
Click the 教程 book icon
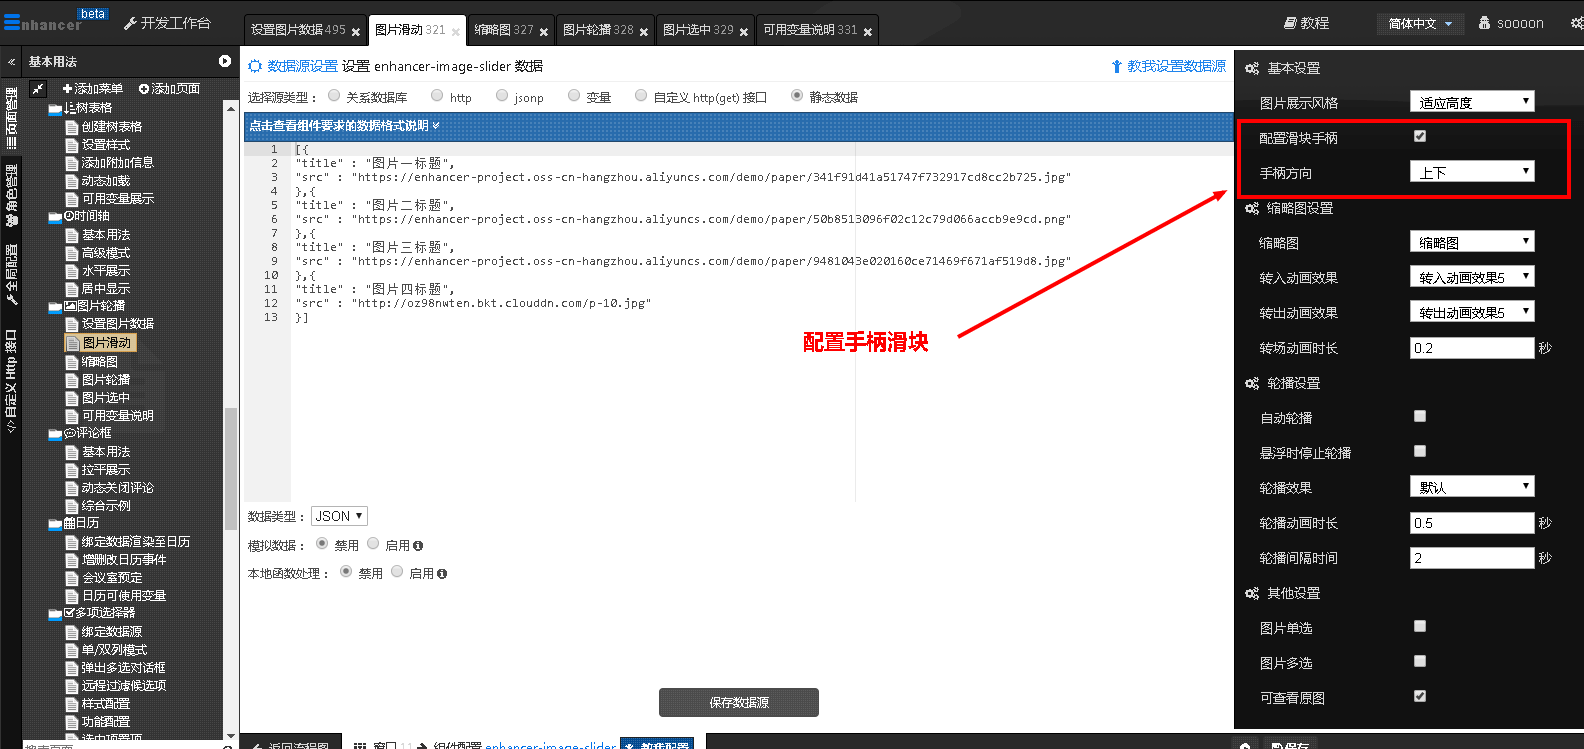tap(1290, 23)
